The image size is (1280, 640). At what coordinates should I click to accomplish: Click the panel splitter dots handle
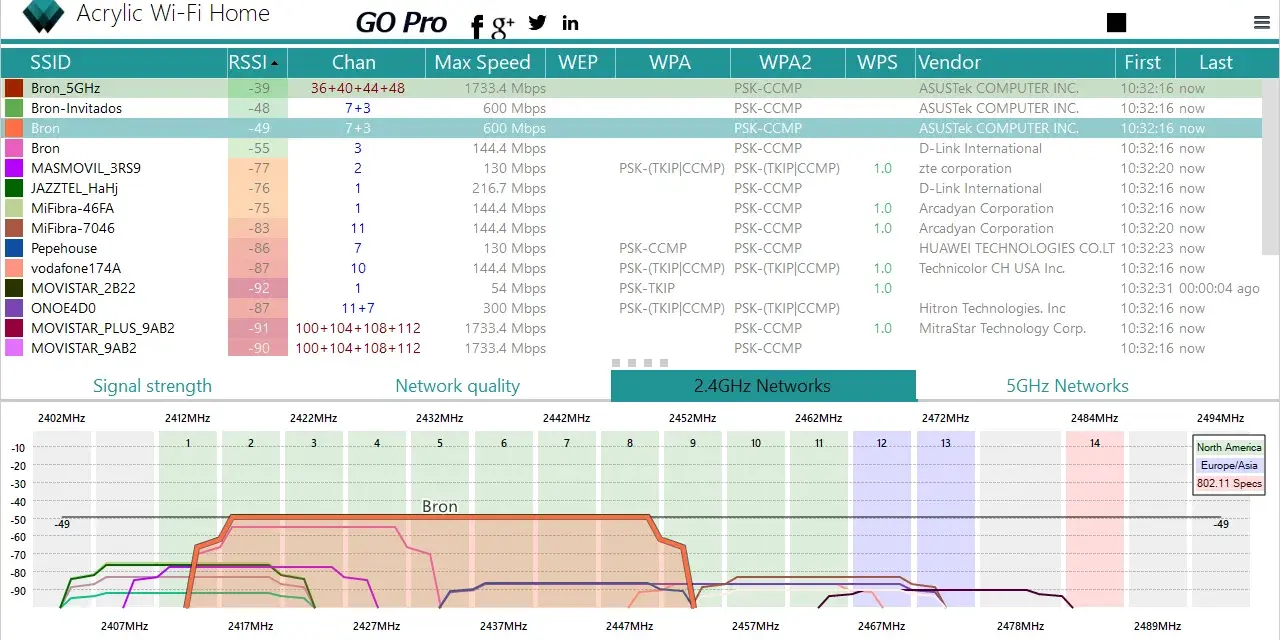coord(639,362)
